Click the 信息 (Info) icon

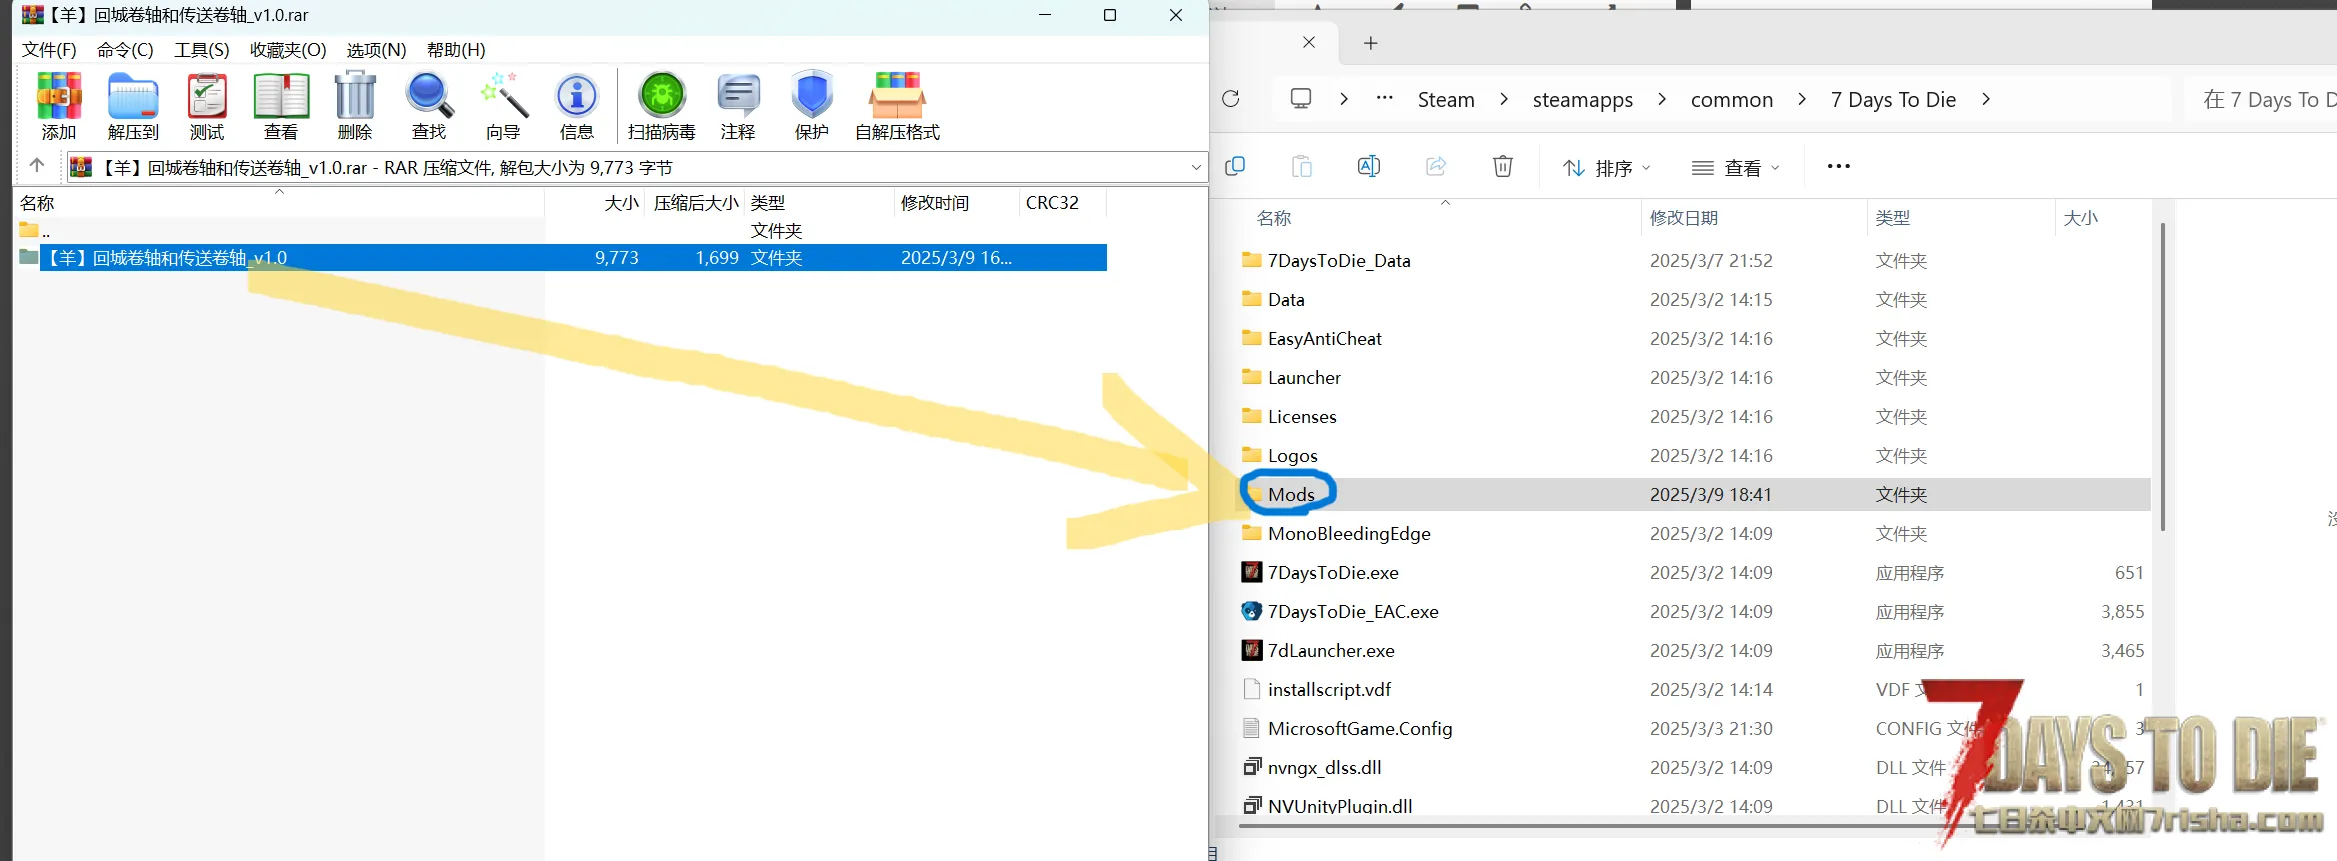[x=577, y=105]
